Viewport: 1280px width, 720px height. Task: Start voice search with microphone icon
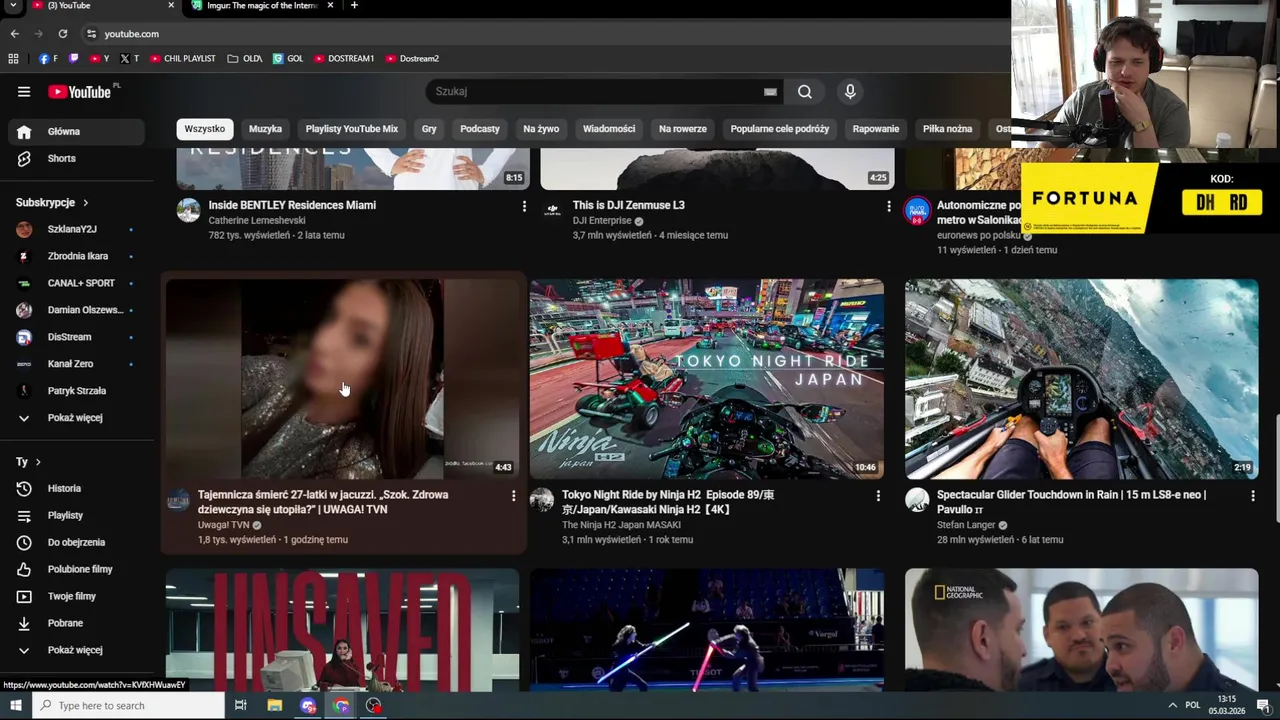pyautogui.click(x=850, y=92)
